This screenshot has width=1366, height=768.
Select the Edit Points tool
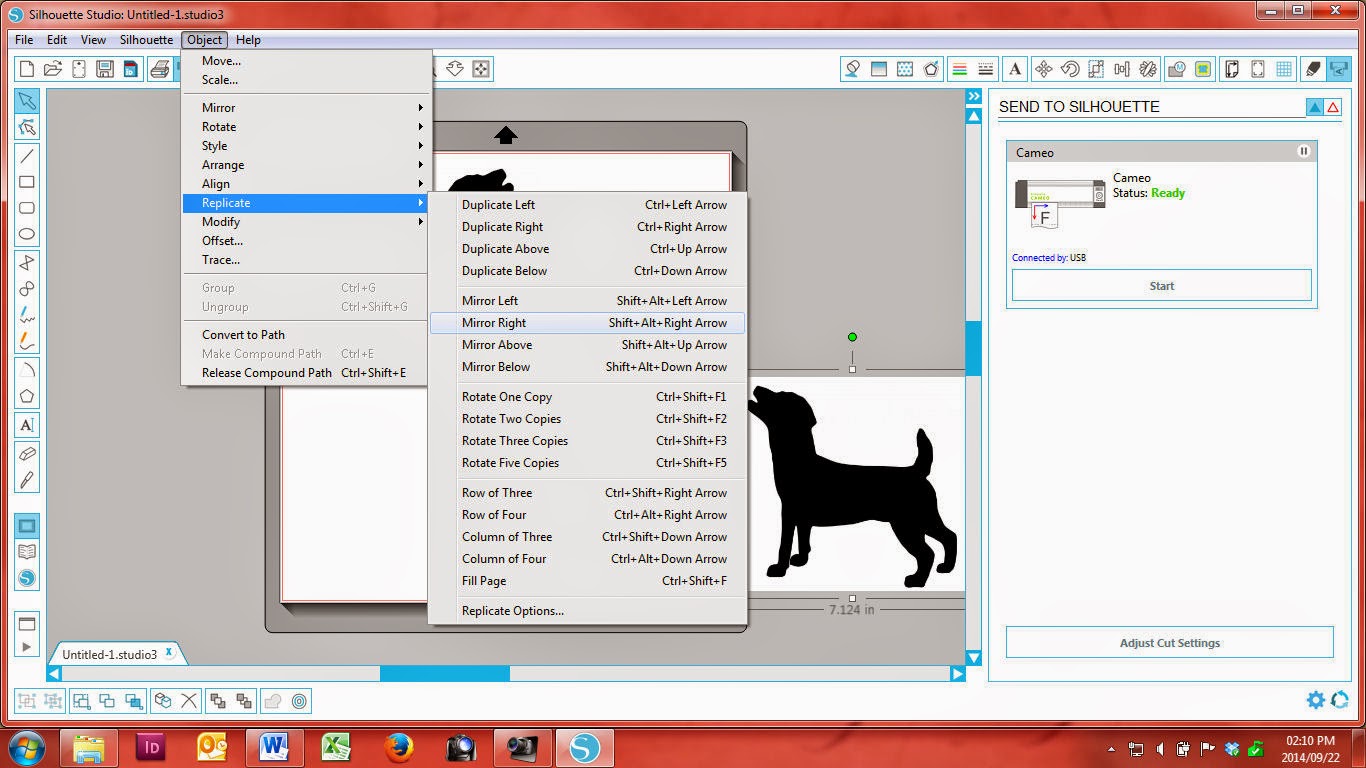pyautogui.click(x=27, y=127)
